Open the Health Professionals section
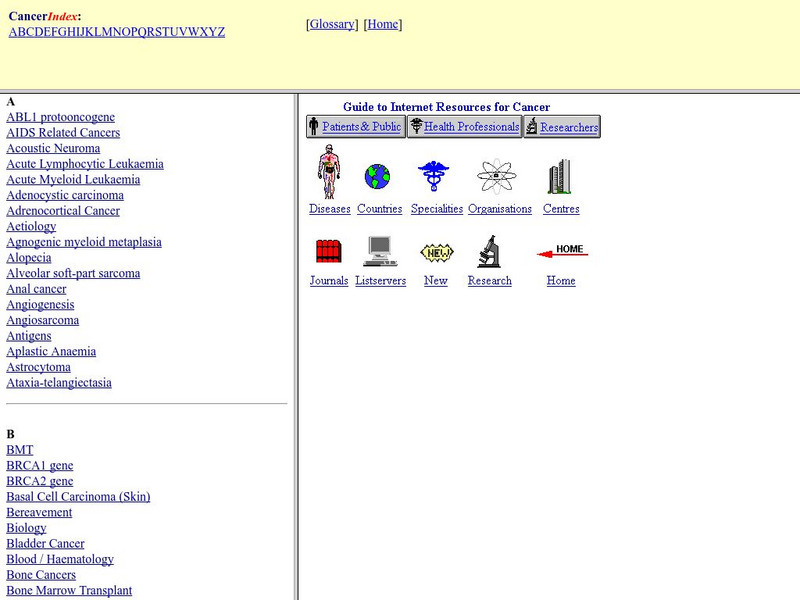 point(471,127)
